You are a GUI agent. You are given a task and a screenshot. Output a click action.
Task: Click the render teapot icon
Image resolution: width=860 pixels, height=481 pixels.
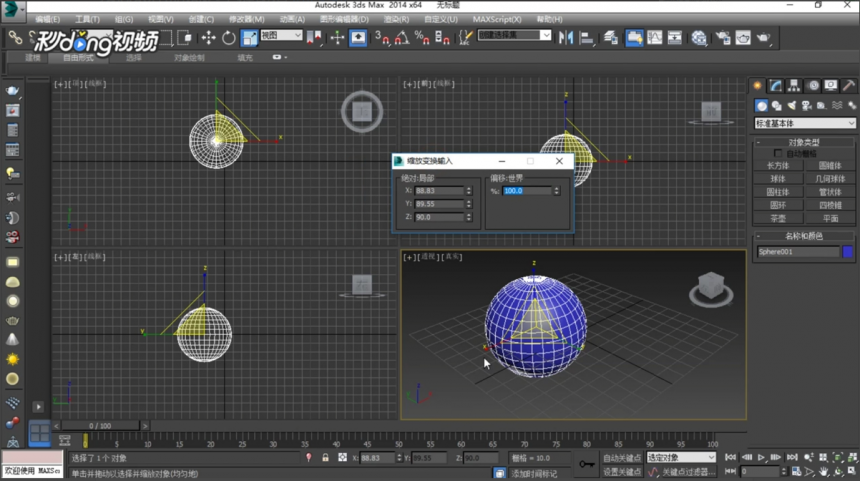[763, 38]
